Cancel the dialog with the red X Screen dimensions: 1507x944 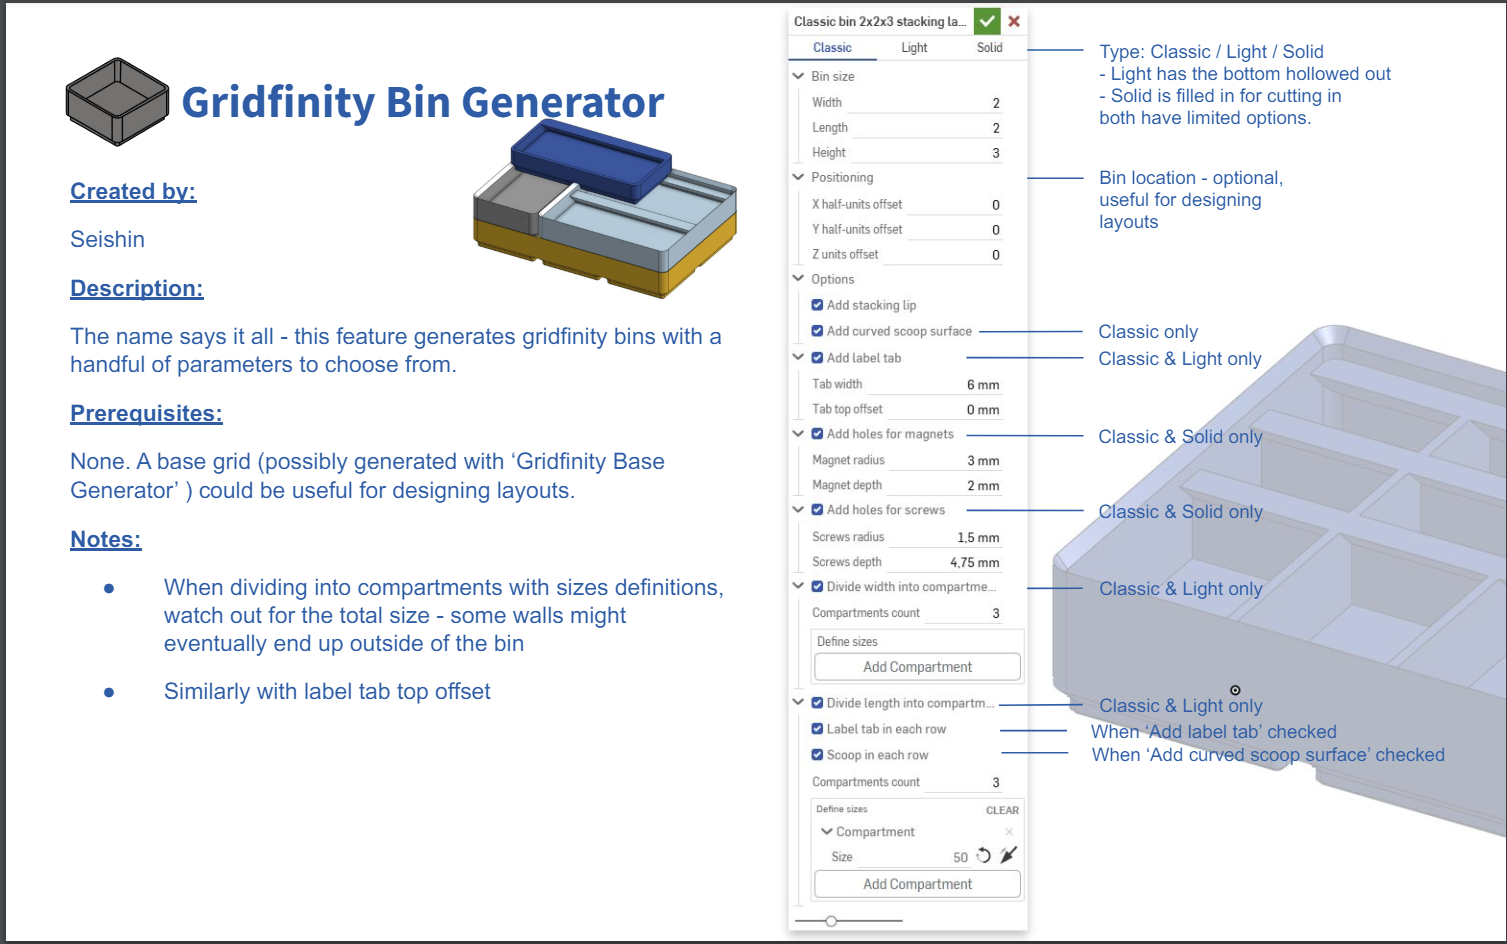pos(1014,21)
